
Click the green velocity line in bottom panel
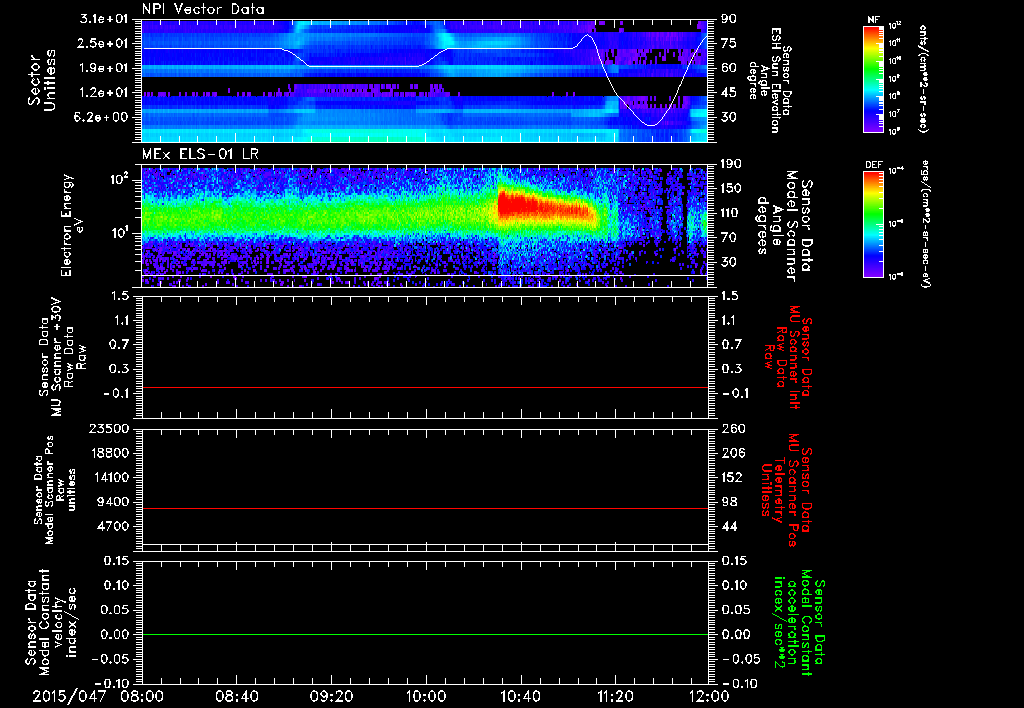(424, 634)
